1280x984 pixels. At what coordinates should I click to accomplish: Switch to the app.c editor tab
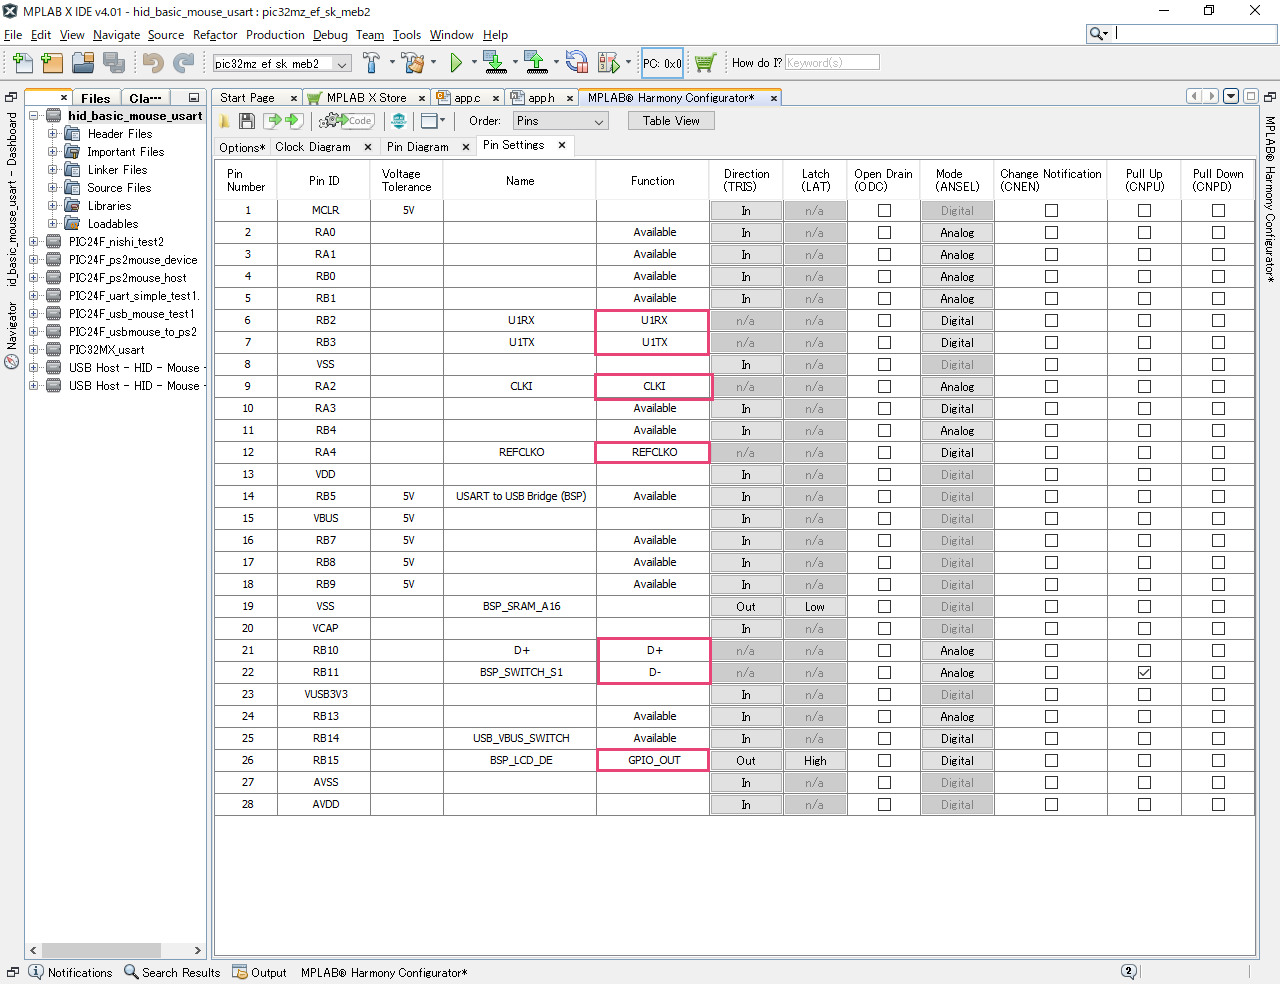point(467,98)
